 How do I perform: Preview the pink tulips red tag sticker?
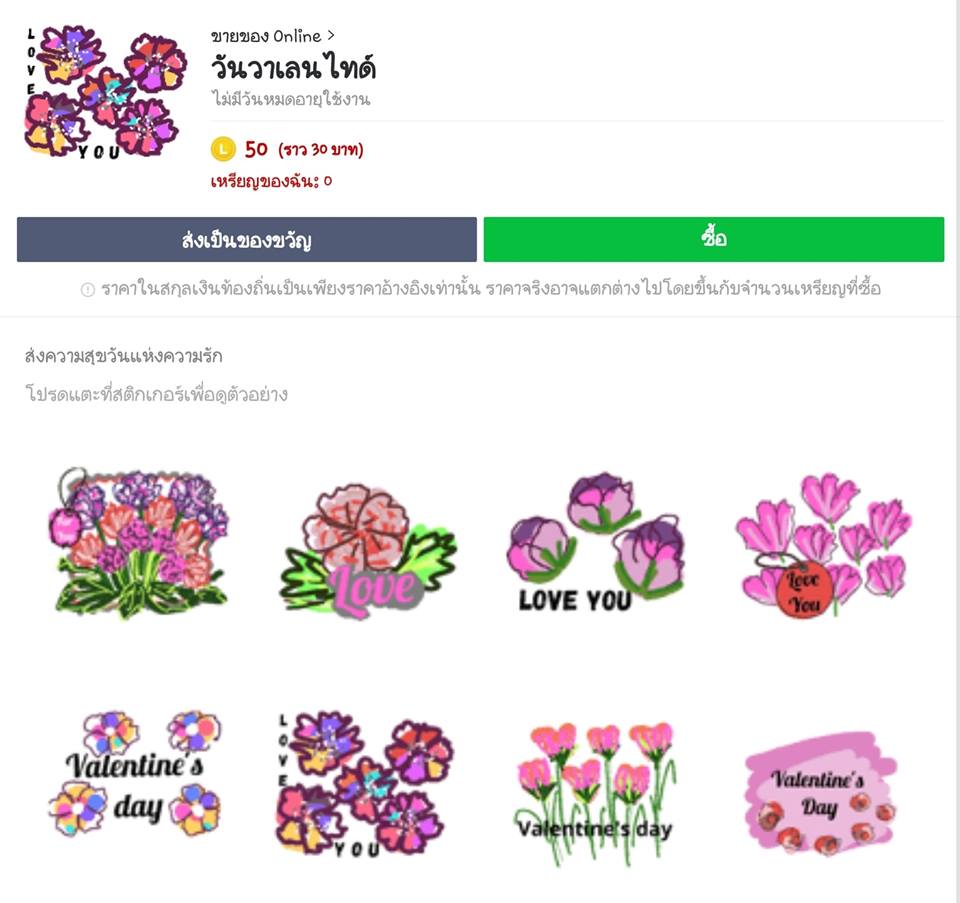(824, 545)
